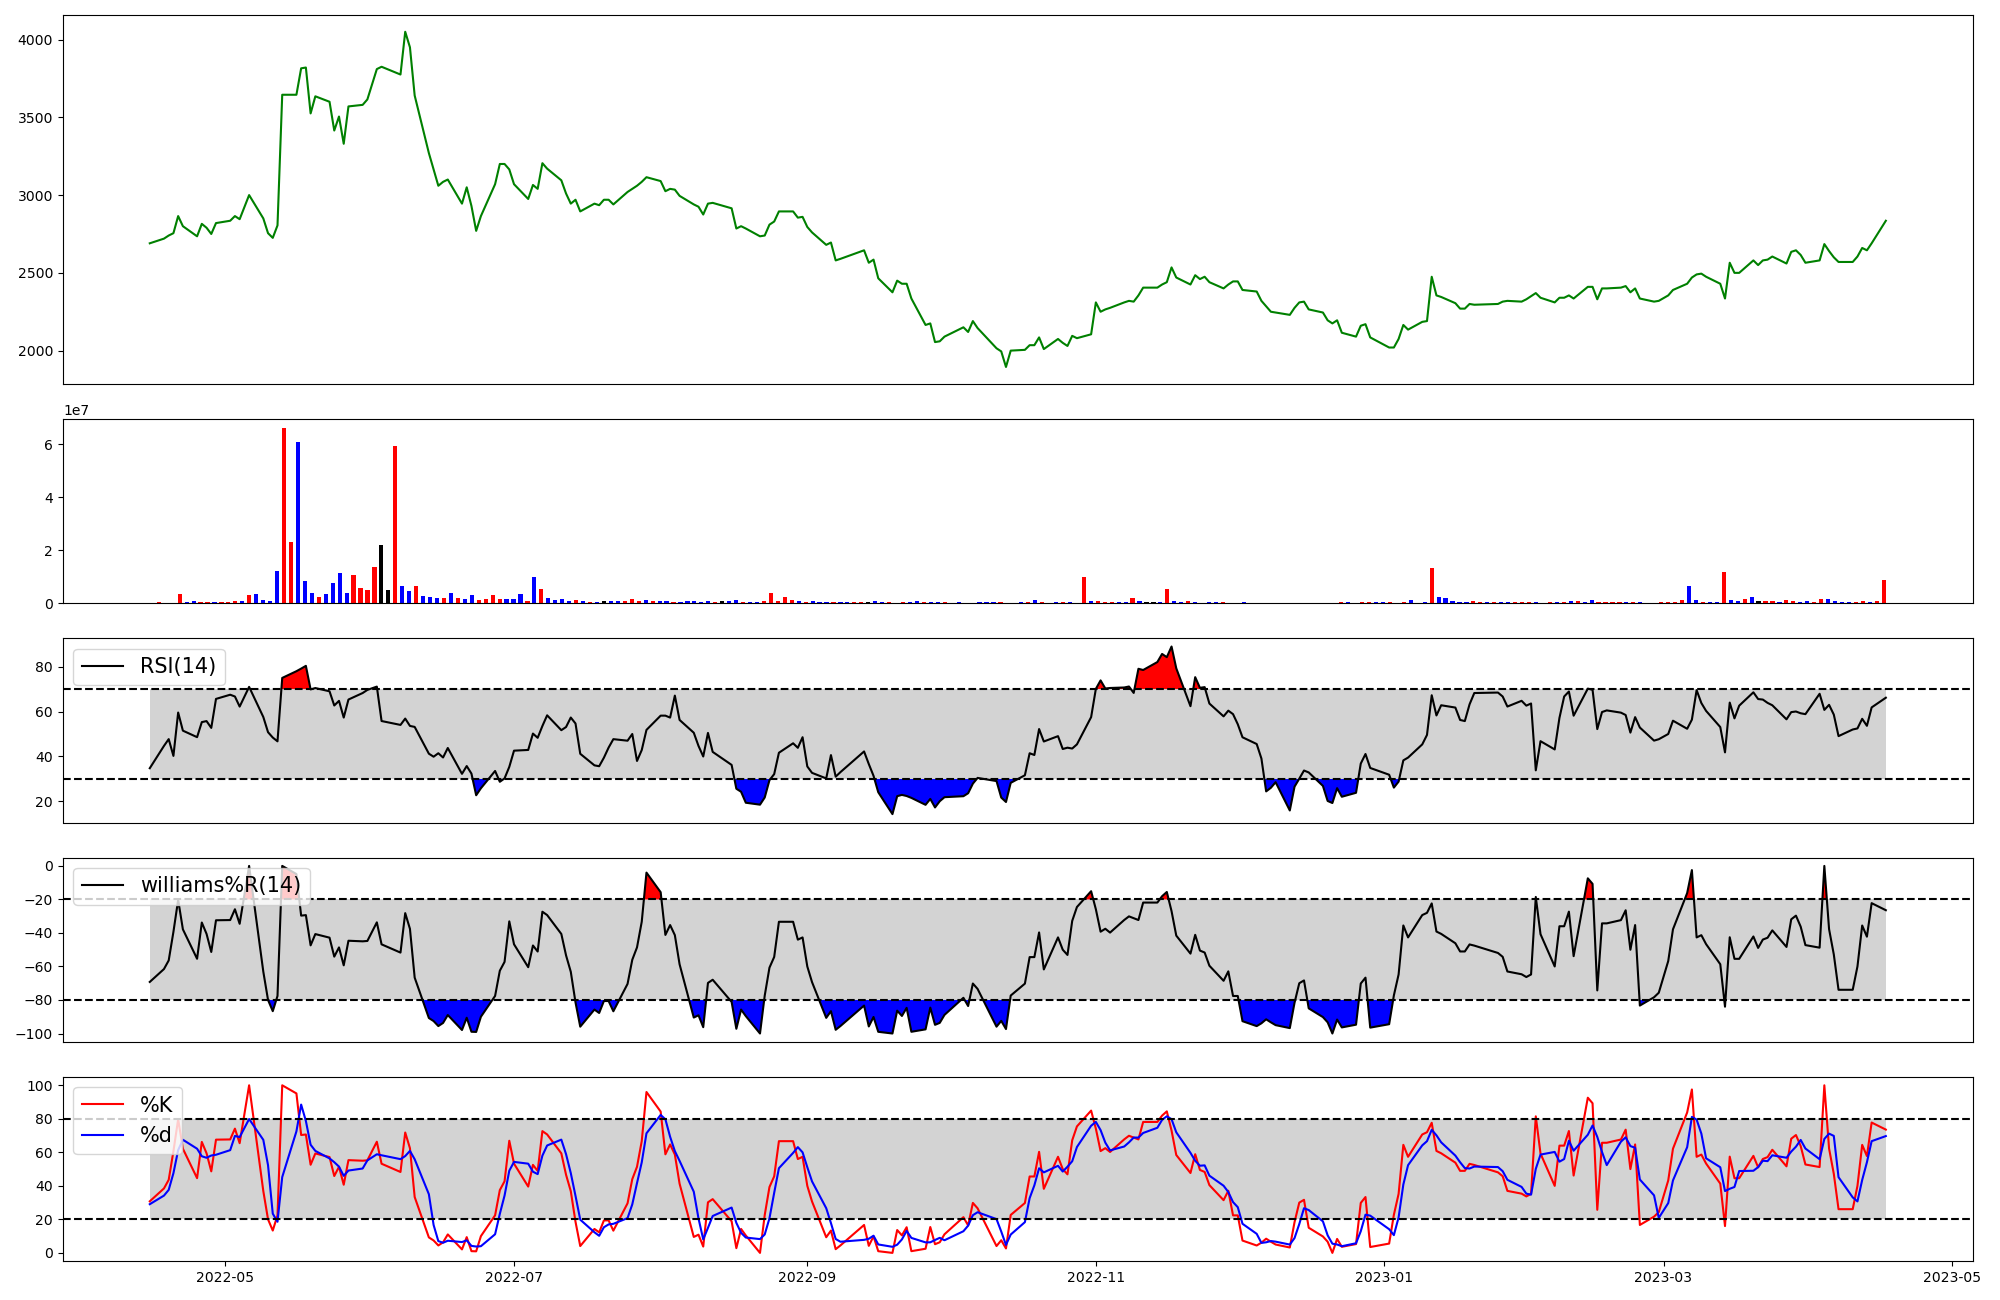Click the 2000 price axis label
The image size is (2000, 1300).
click(35, 351)
